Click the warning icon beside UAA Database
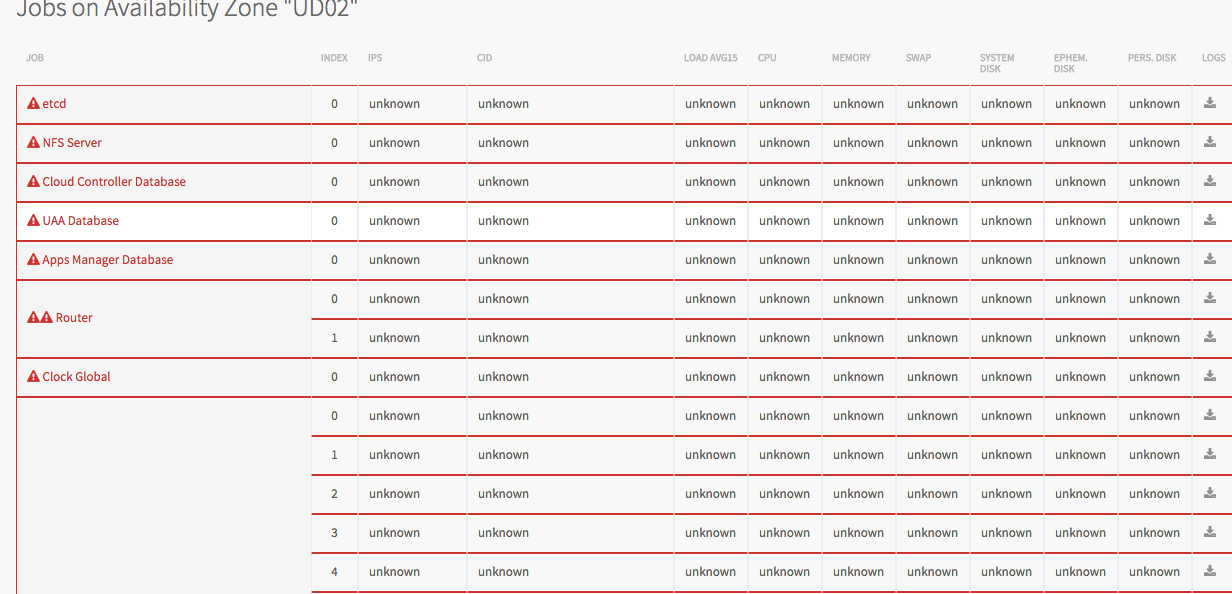The image size is (1232, 594). (x=33, y=220)
